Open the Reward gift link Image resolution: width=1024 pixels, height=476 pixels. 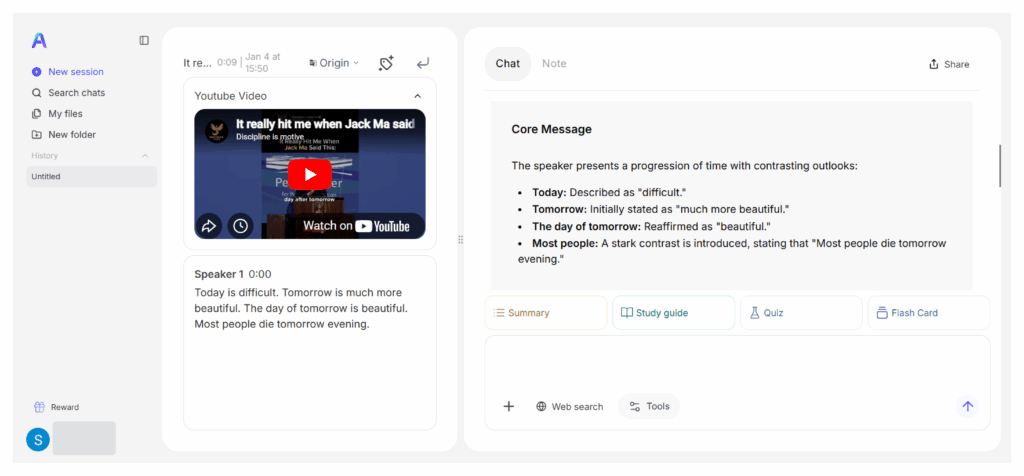[x=56, y=407]
